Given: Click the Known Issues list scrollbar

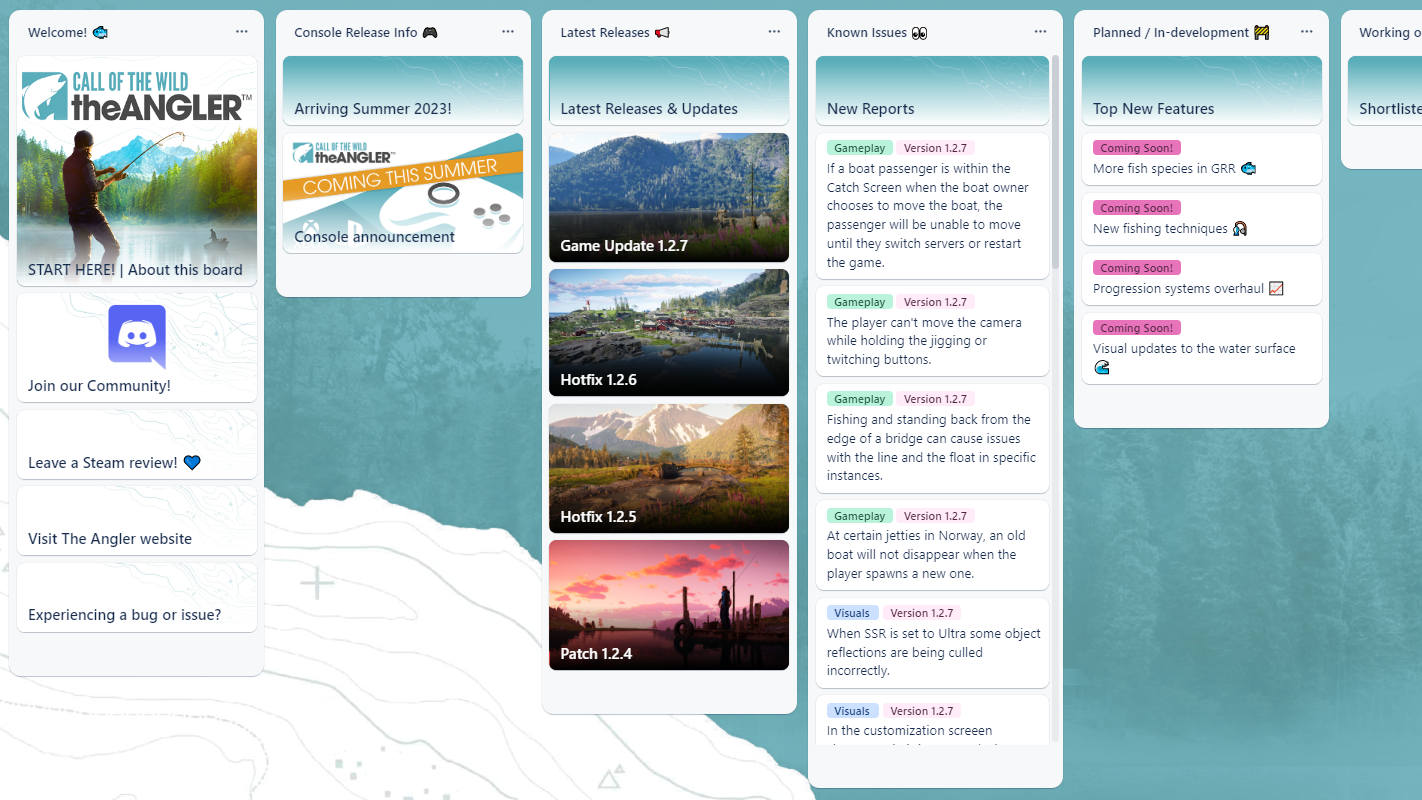Looking at the screenshot, I should coord(1055,162).
